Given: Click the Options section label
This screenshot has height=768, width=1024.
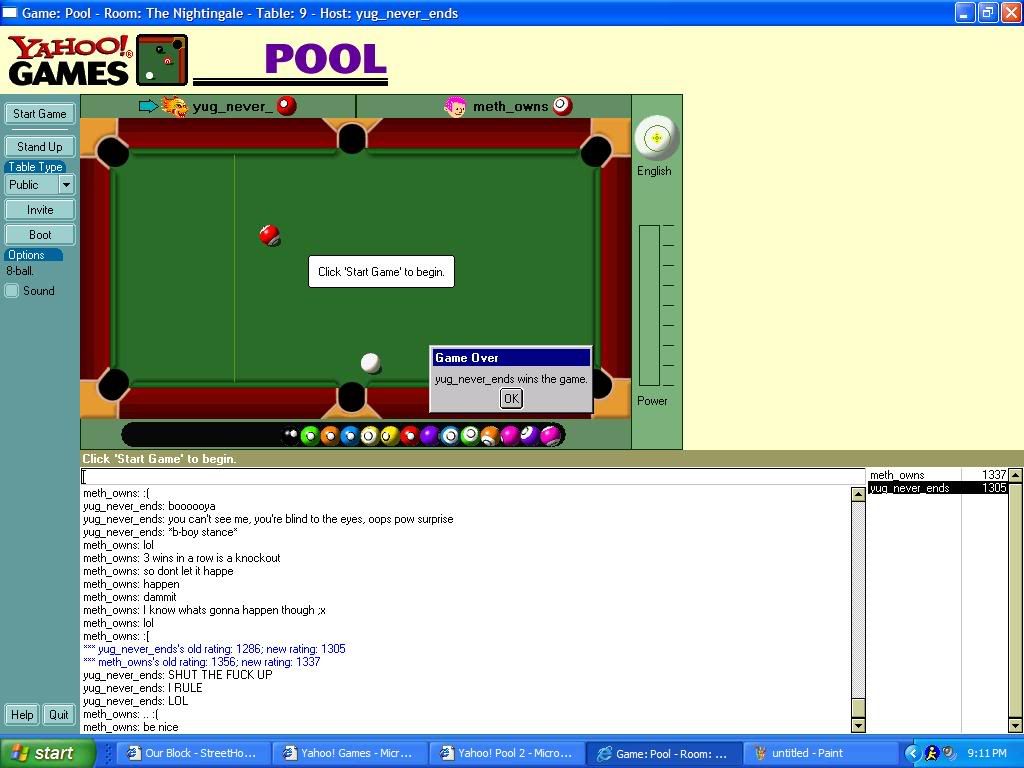Looking at the screenshot, I should pos(33,255).
